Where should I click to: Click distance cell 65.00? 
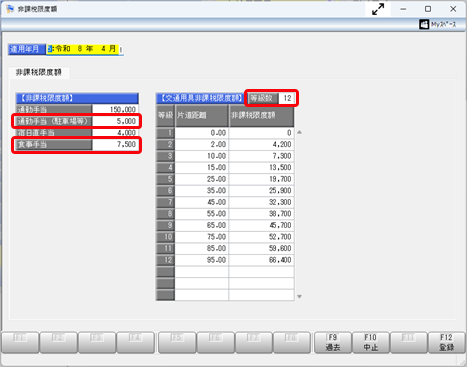point(202,225)
